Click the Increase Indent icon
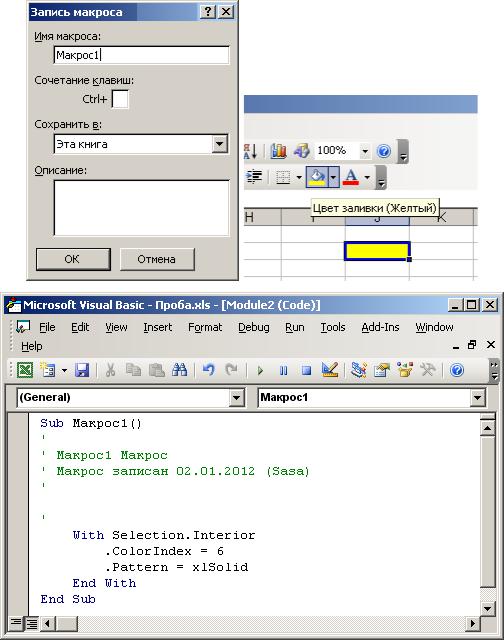504x640 pixels. (x=254, y=177)
